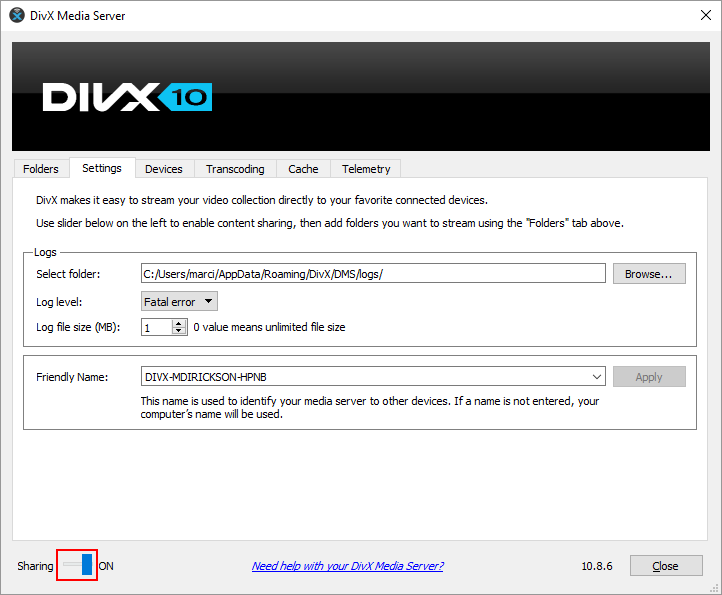This screenshot has width=722, height=595.
Task: Click the DivX Media Server title bar icon
Action: coord(17,15)
